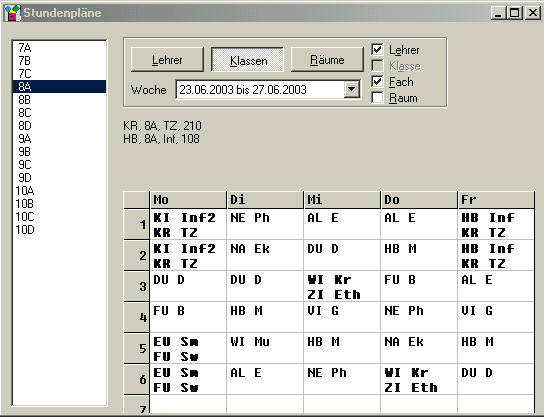Select class 10D in the list
This screenshot has width=544, height=417.
point(59,230)
